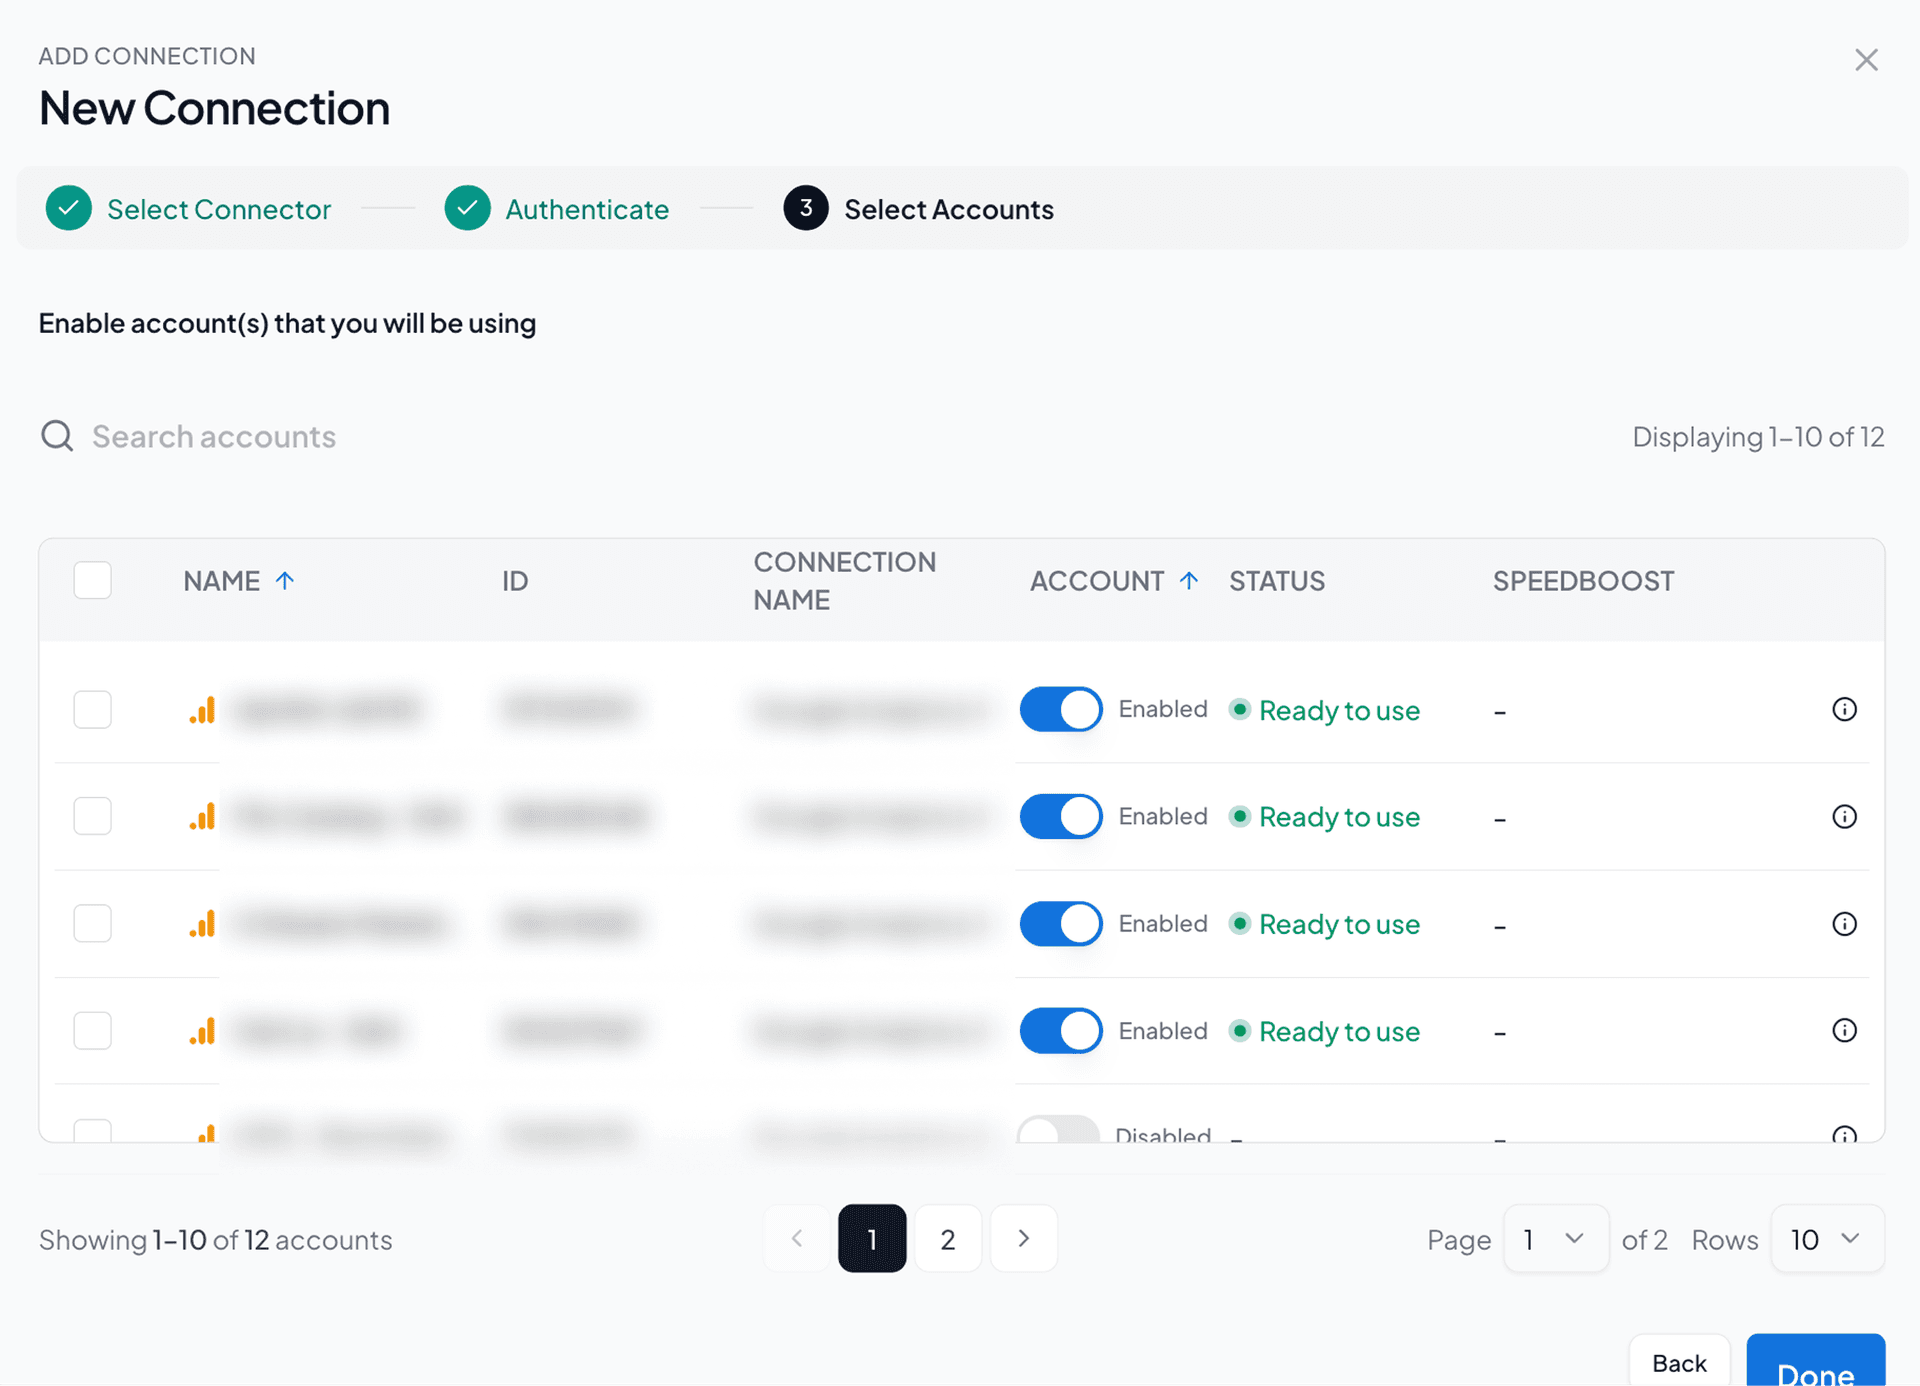1920x1386 pixels.
Task: Open the Page number dropdown
Action: click(x=1556, y=1238)
